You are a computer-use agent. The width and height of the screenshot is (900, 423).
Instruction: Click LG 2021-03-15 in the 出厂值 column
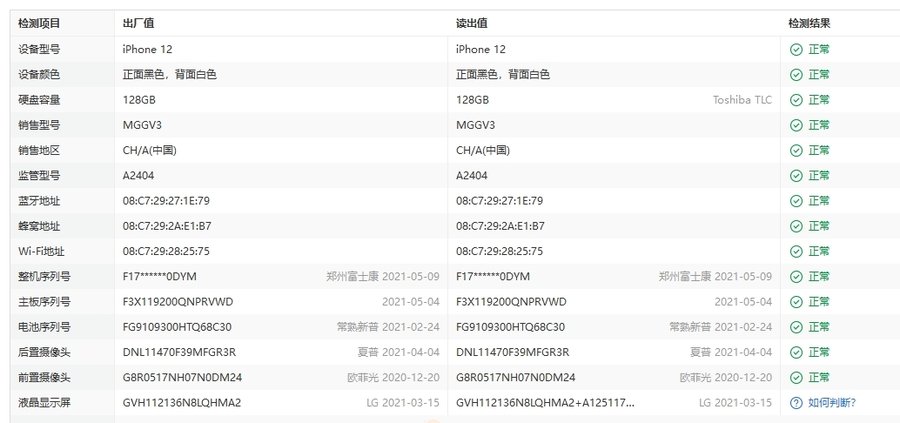coord(403,403)
